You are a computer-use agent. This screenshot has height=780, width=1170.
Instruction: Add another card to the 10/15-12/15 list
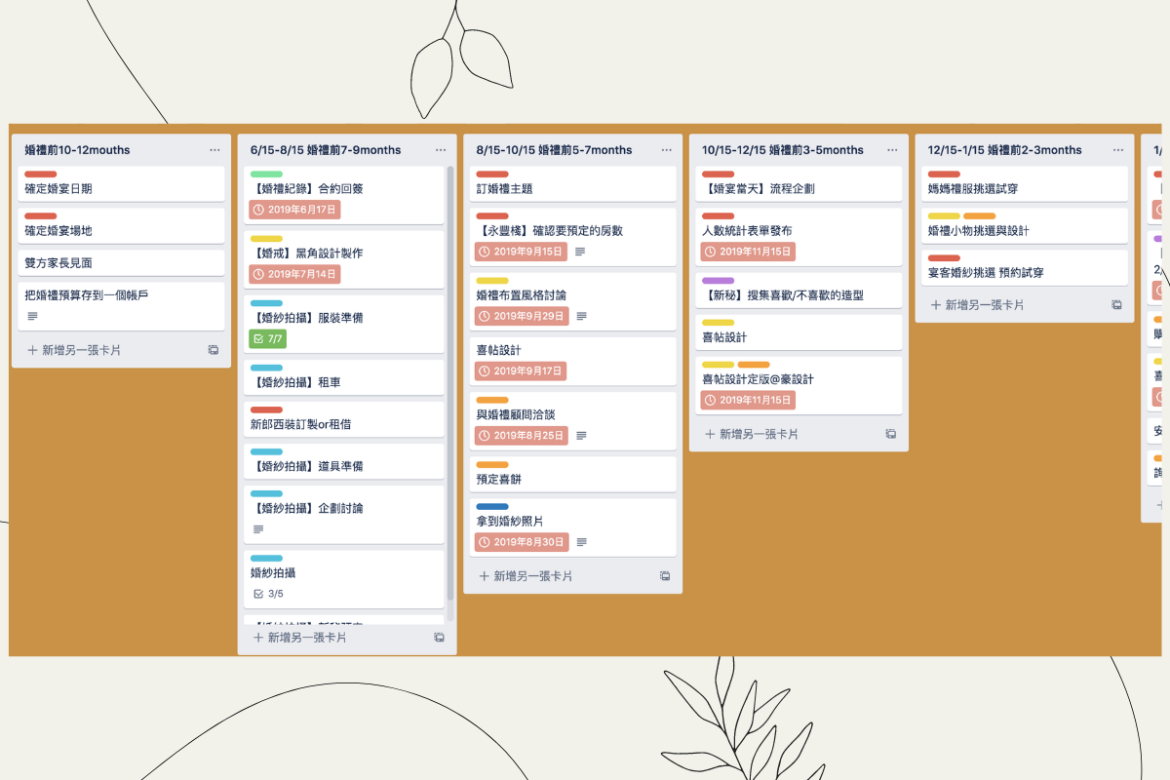click(x=750, y=434)
